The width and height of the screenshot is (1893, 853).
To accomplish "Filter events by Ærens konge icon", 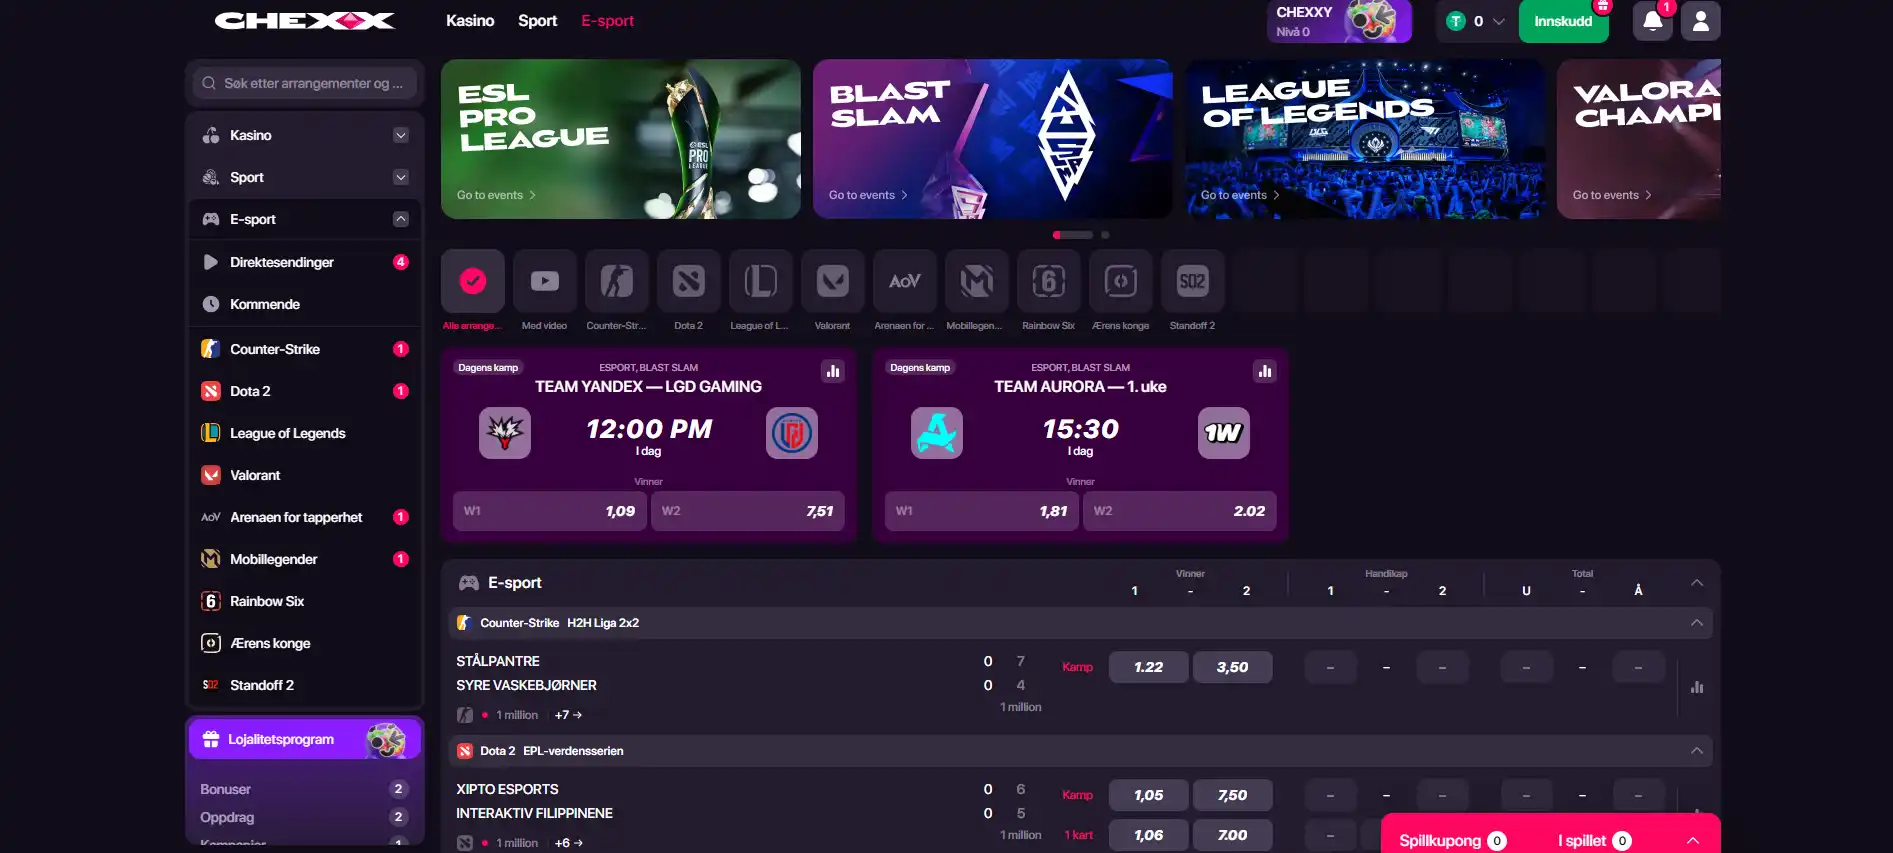I will (x=1121, y=281).
